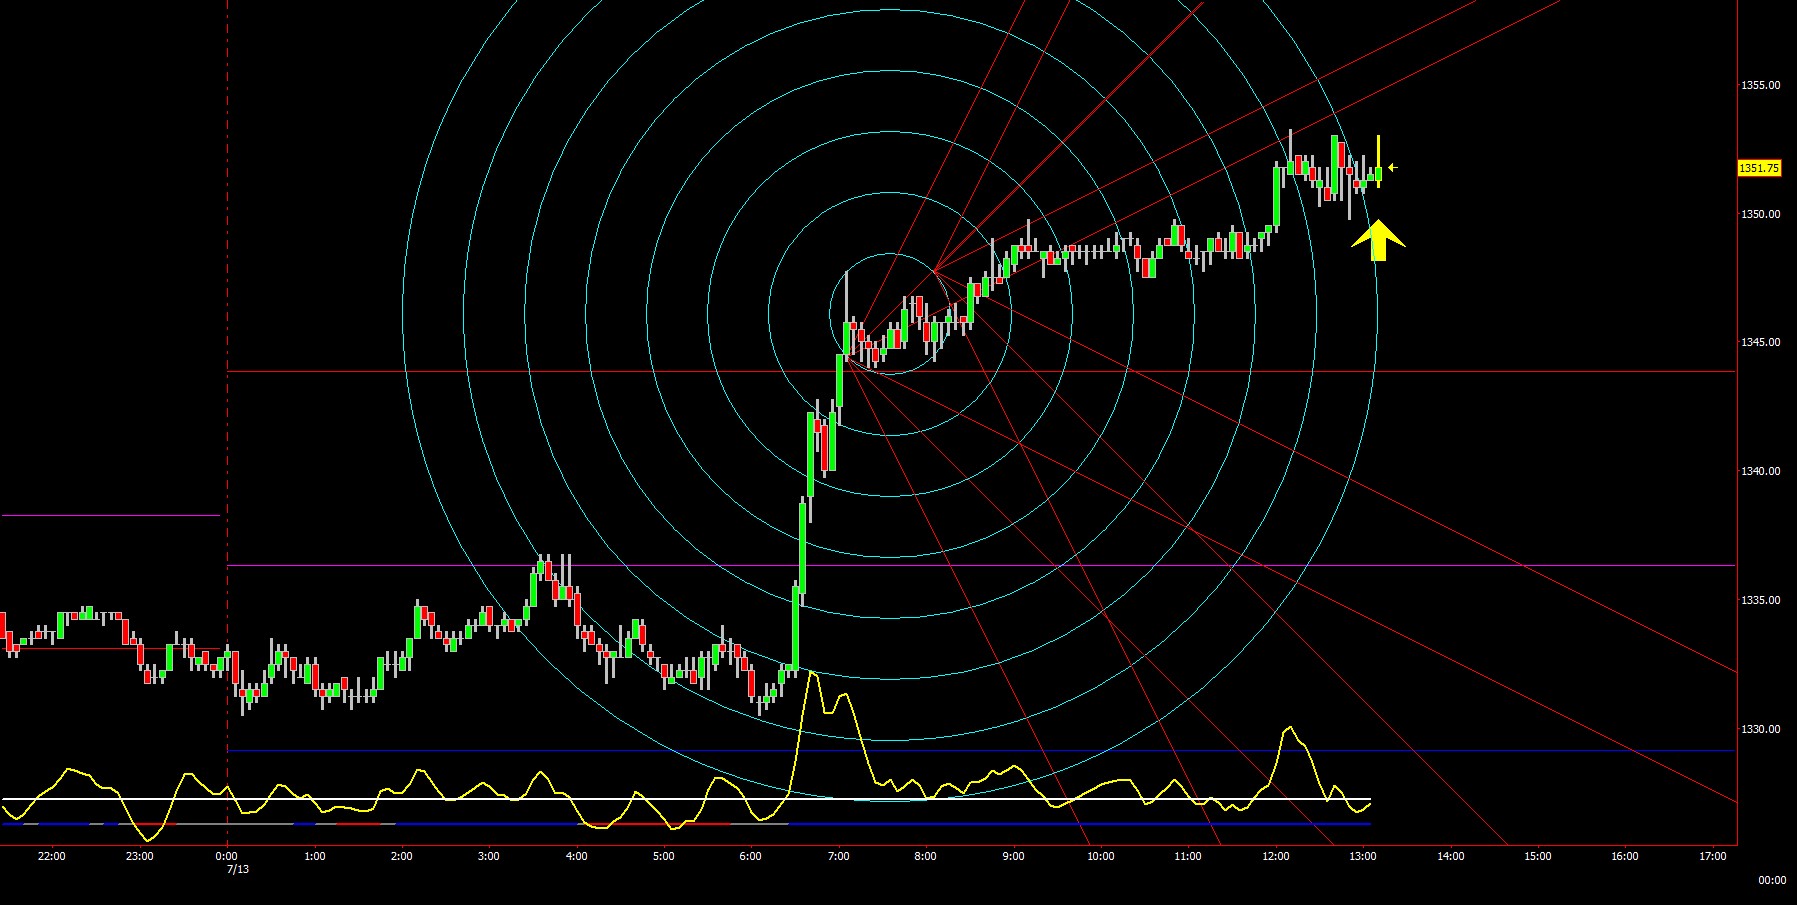The height and width of the screenshot is (905, 1797).
Task: Click the 1351.75 current price tag
Action: tap(1759, 168)
